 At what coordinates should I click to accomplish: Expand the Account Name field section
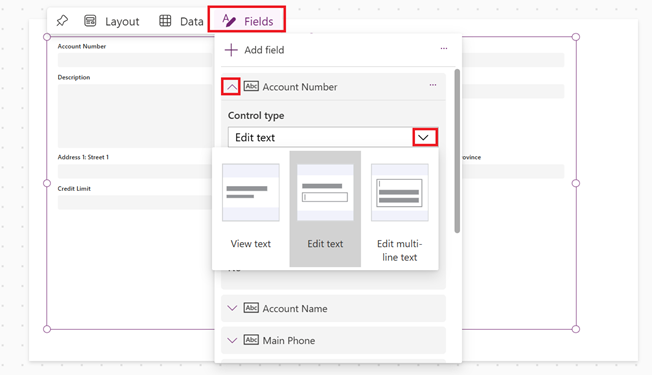point(232,308)
